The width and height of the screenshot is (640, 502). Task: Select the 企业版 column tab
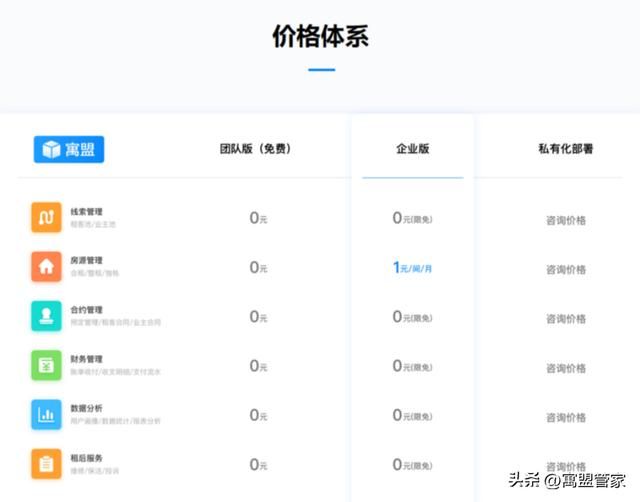point(413,149)
